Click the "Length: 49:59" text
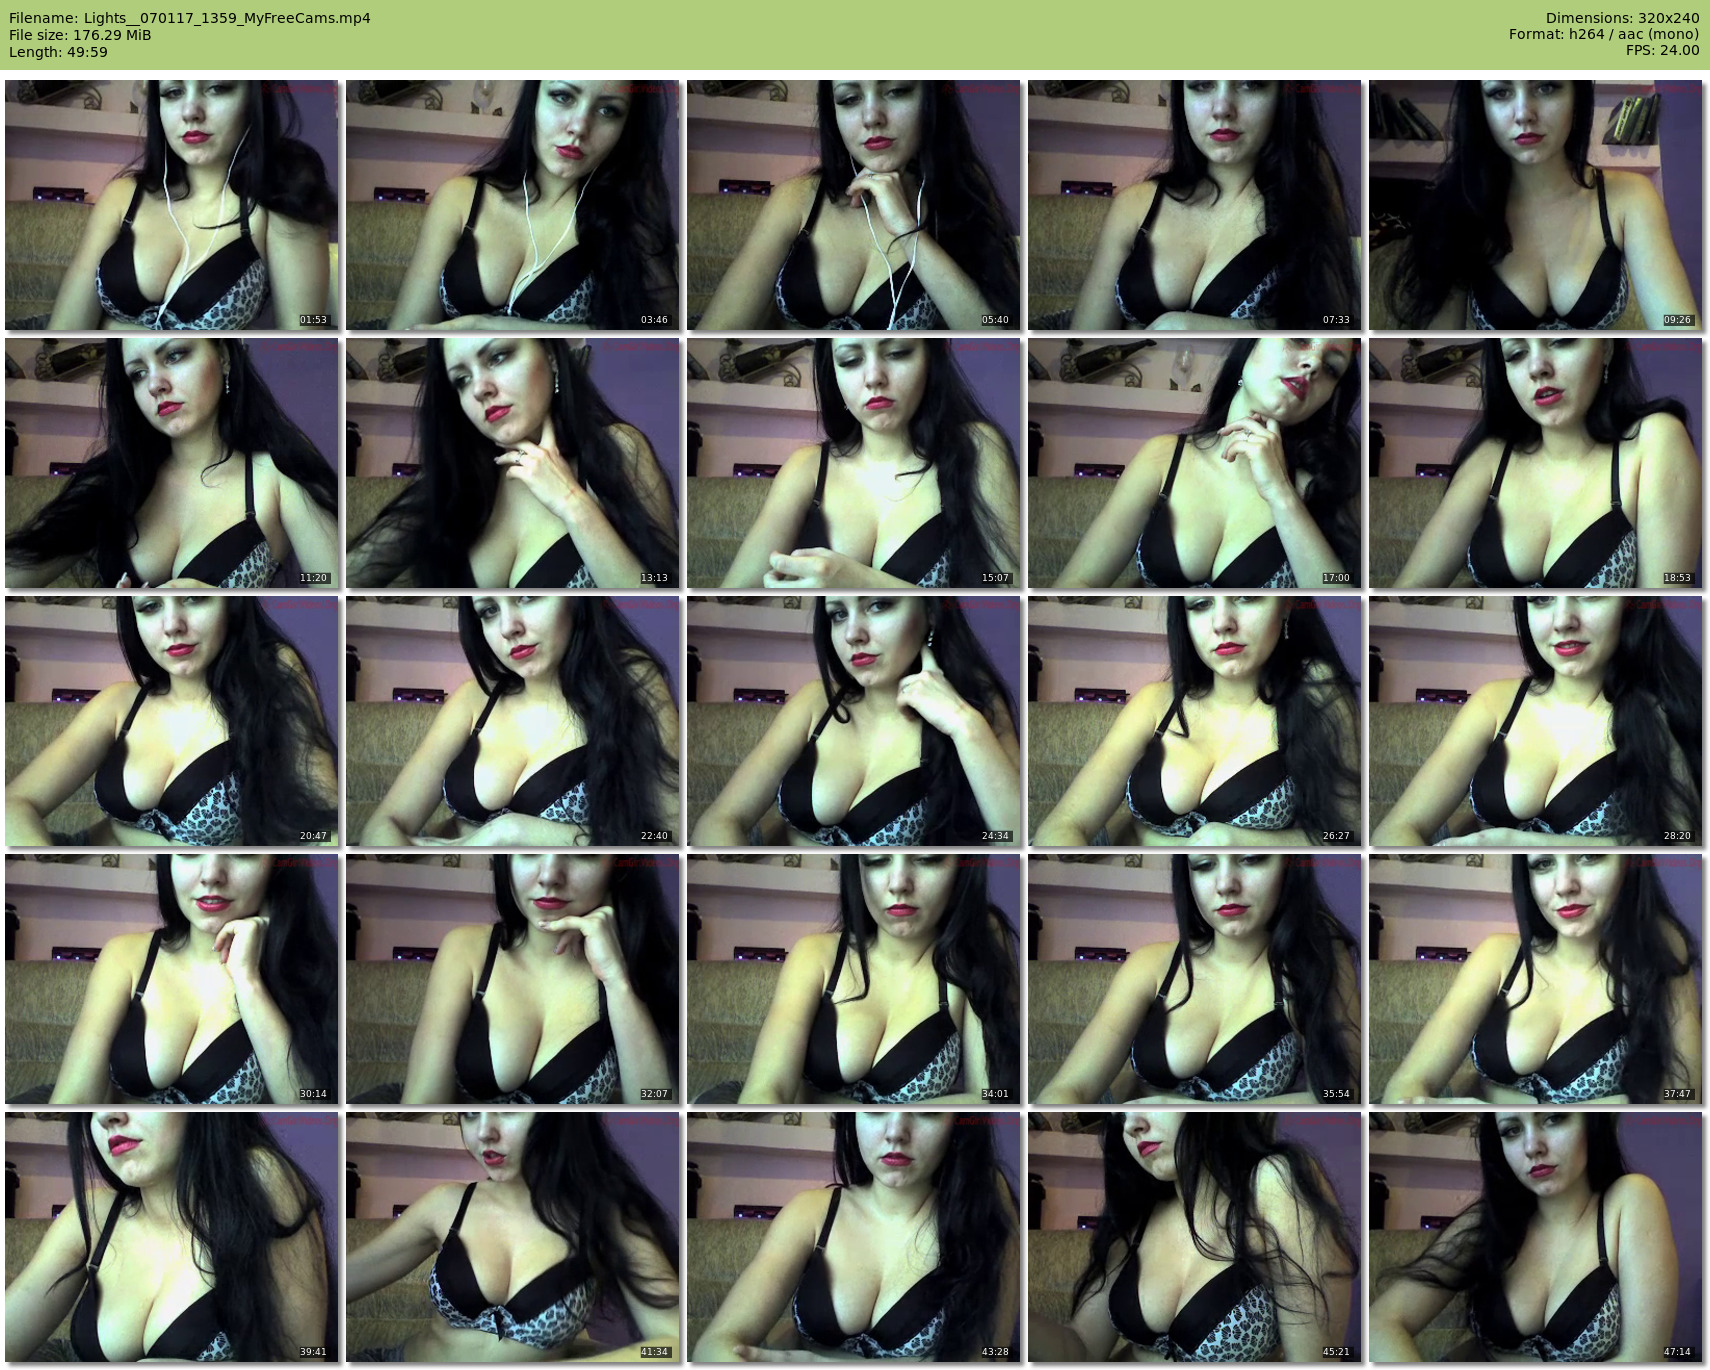This screenshot has width=1710, height=1370. (x=58, y=52)
